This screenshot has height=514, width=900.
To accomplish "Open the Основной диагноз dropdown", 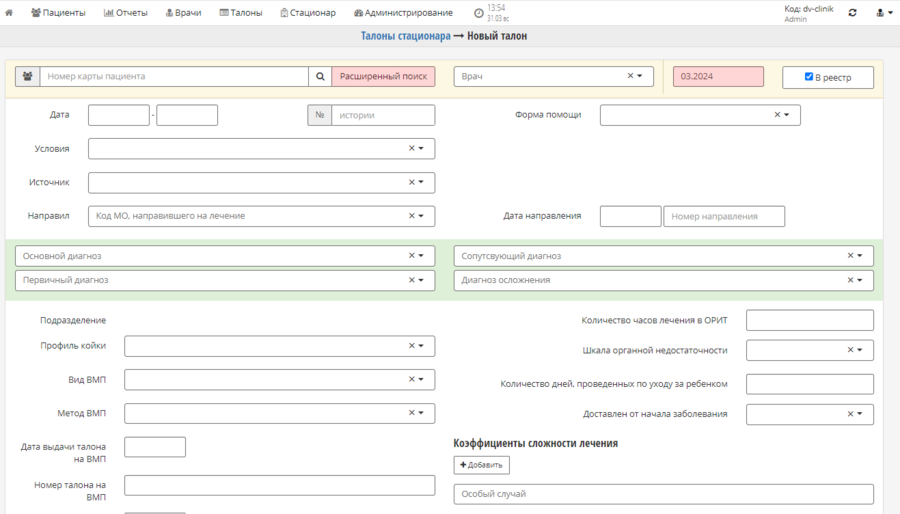I will (x=421, y=255).
